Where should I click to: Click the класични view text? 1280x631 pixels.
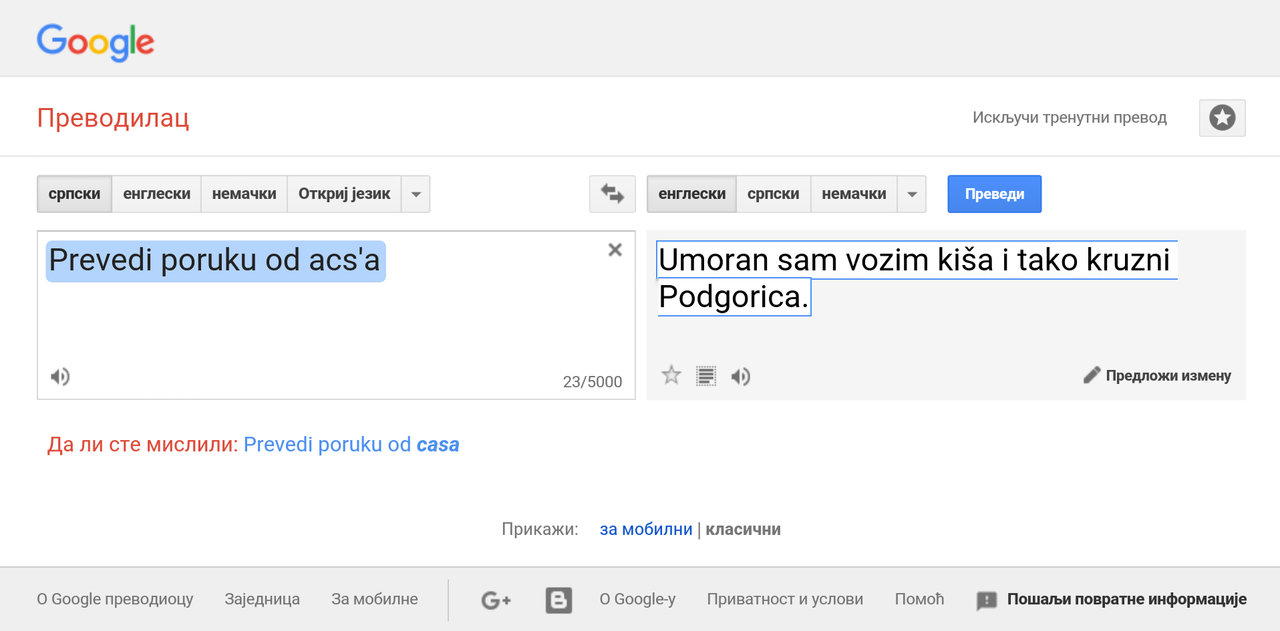743,529
